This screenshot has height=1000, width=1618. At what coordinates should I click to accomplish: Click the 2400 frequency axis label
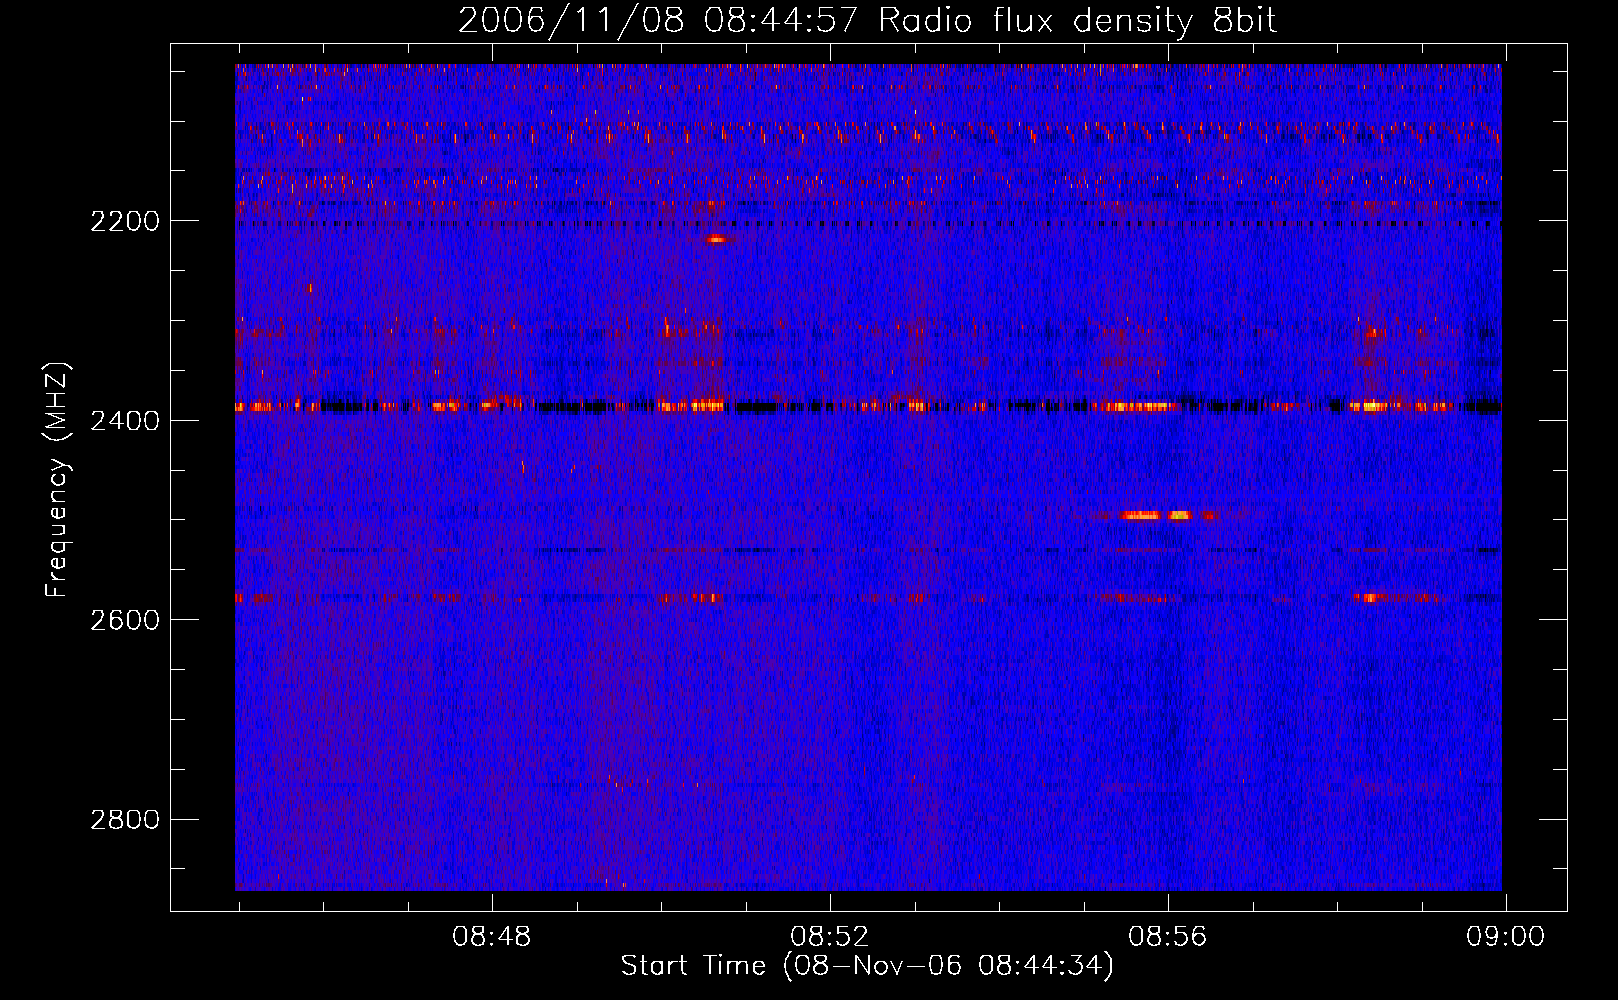pyautogui.click(x=125, y=421)
